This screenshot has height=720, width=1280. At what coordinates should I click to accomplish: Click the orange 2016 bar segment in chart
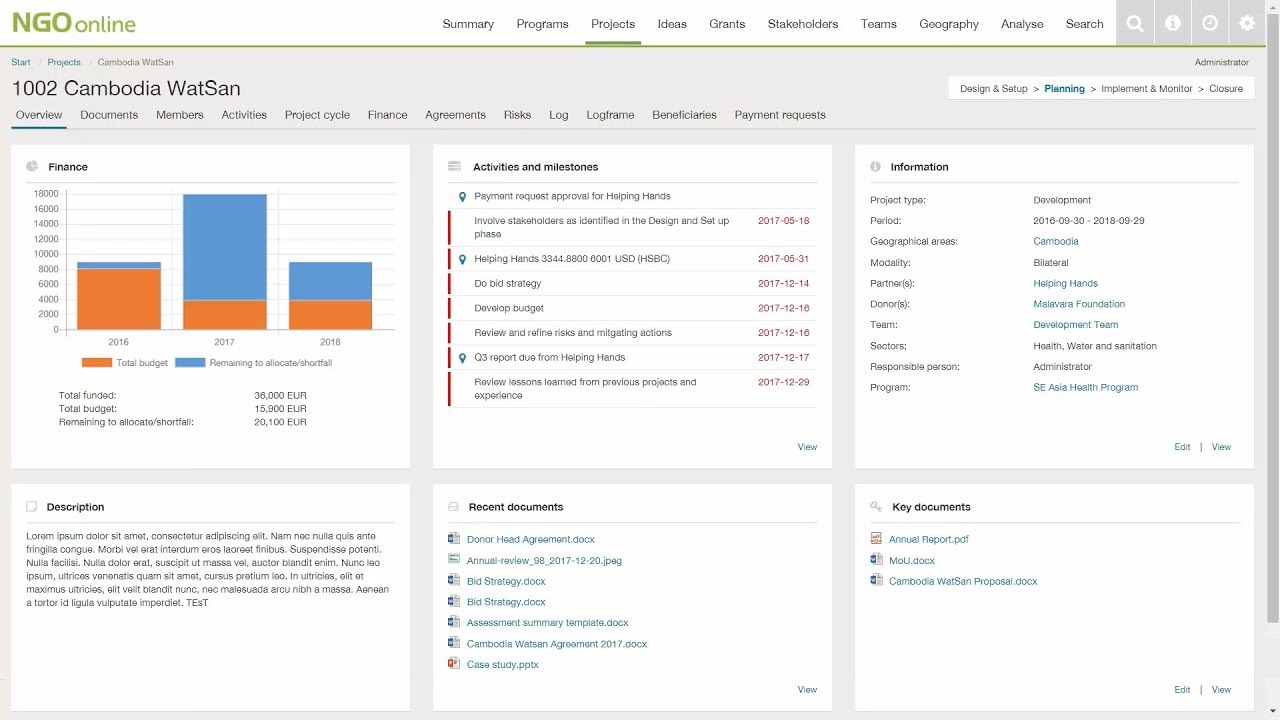click(x=119, y=299)
